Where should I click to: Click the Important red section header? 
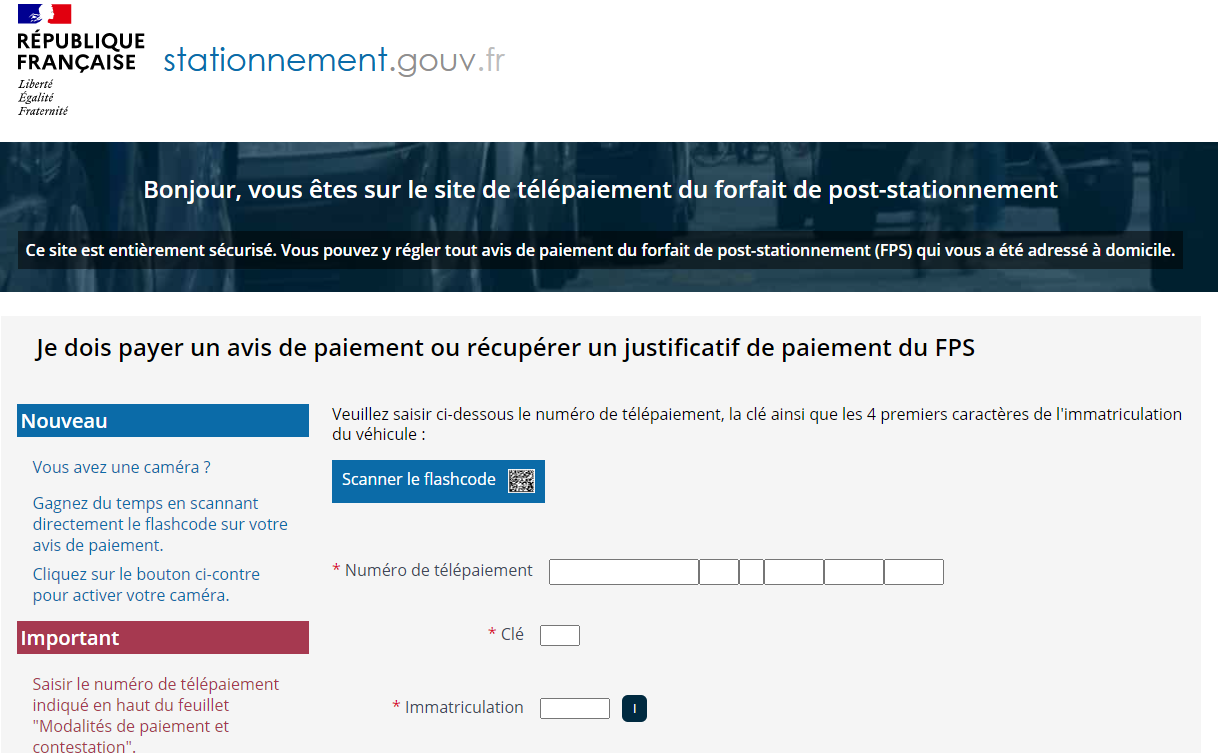point(163,638)
